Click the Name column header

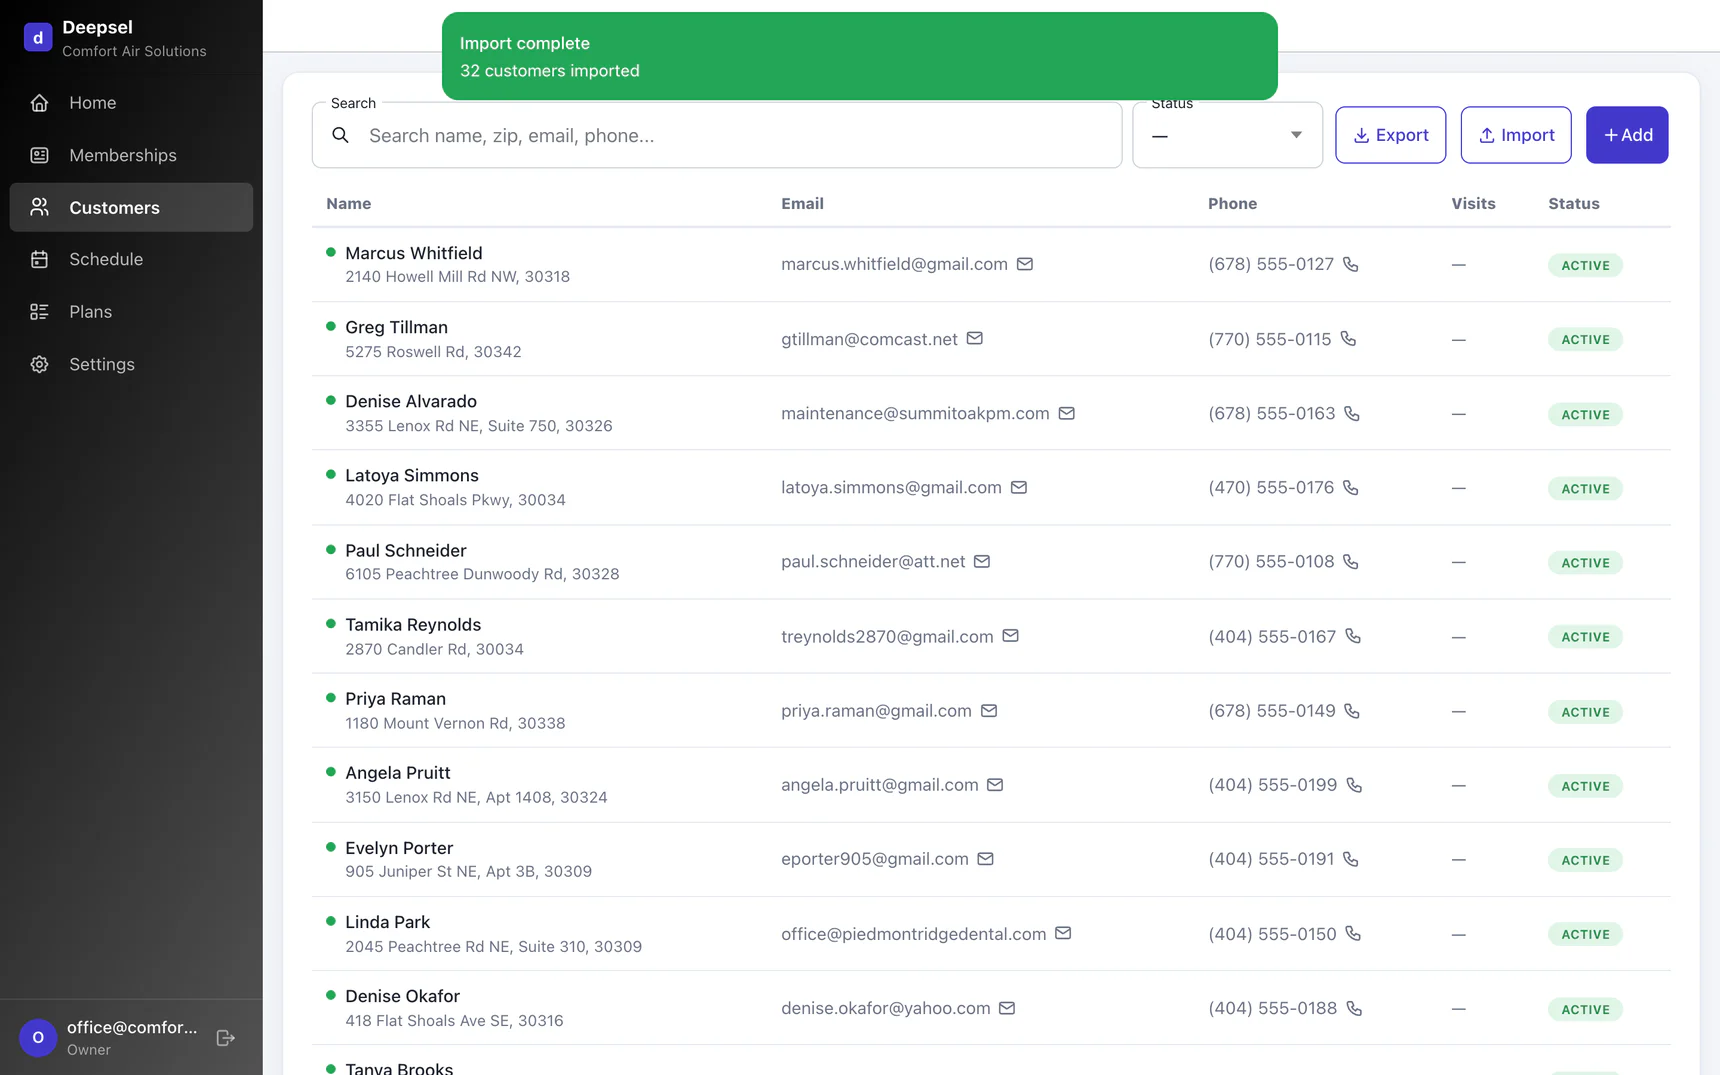click(x=348, y=203)
